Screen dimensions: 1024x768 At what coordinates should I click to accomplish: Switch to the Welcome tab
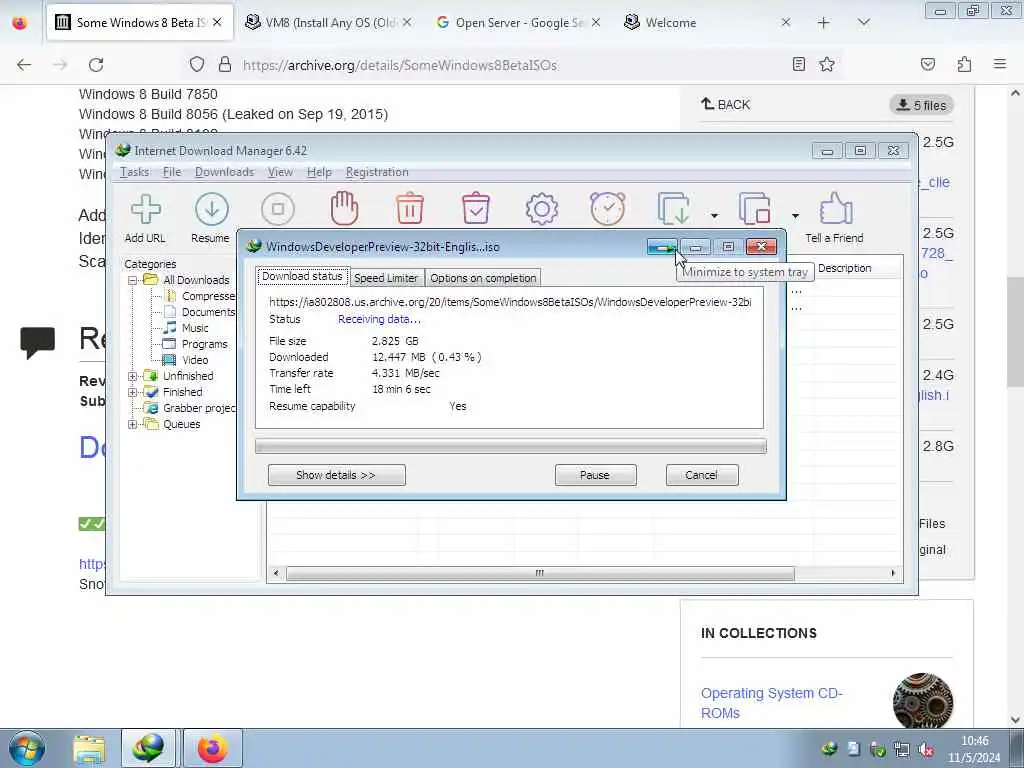[x=708, y=23]
